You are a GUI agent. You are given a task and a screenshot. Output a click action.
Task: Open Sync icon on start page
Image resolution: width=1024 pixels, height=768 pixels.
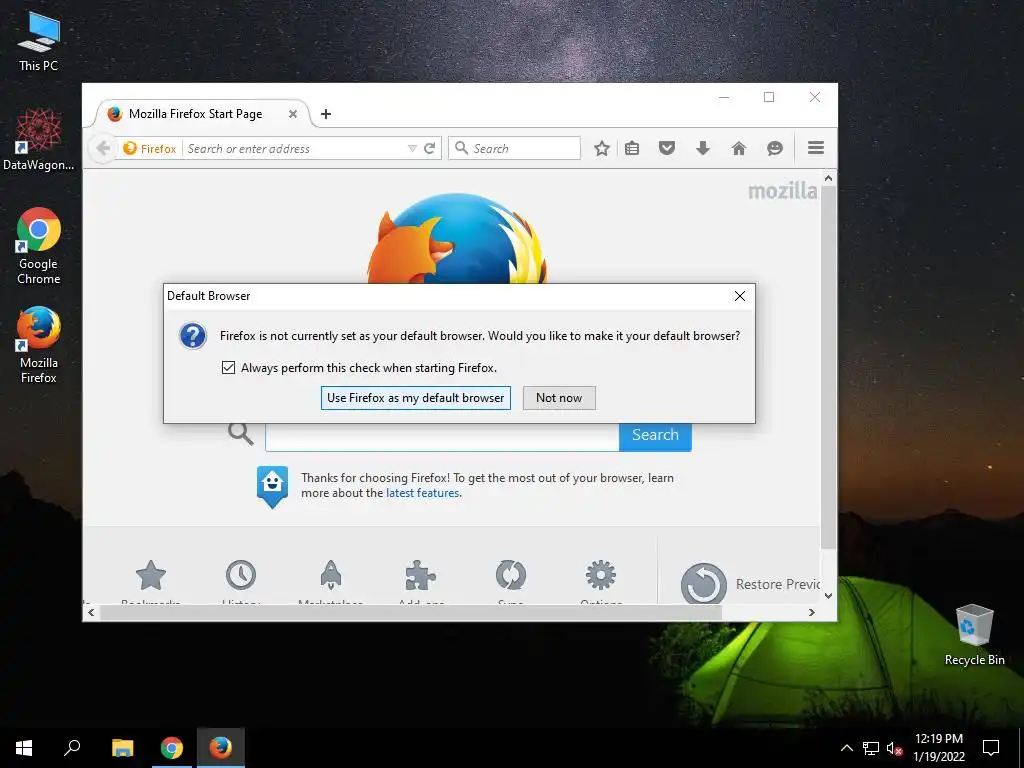point(511,575)
